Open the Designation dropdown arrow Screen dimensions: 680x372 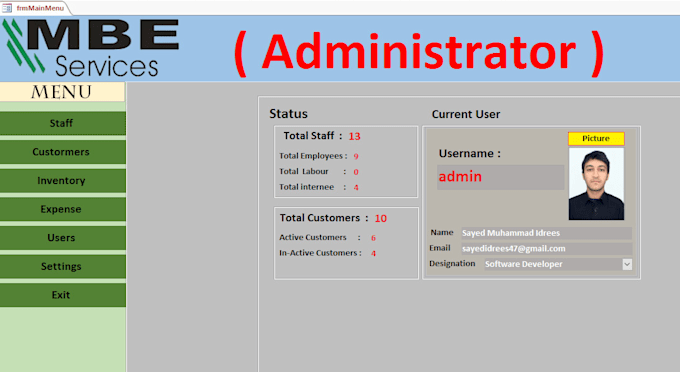pyautogui.click(x=627, y=264)
